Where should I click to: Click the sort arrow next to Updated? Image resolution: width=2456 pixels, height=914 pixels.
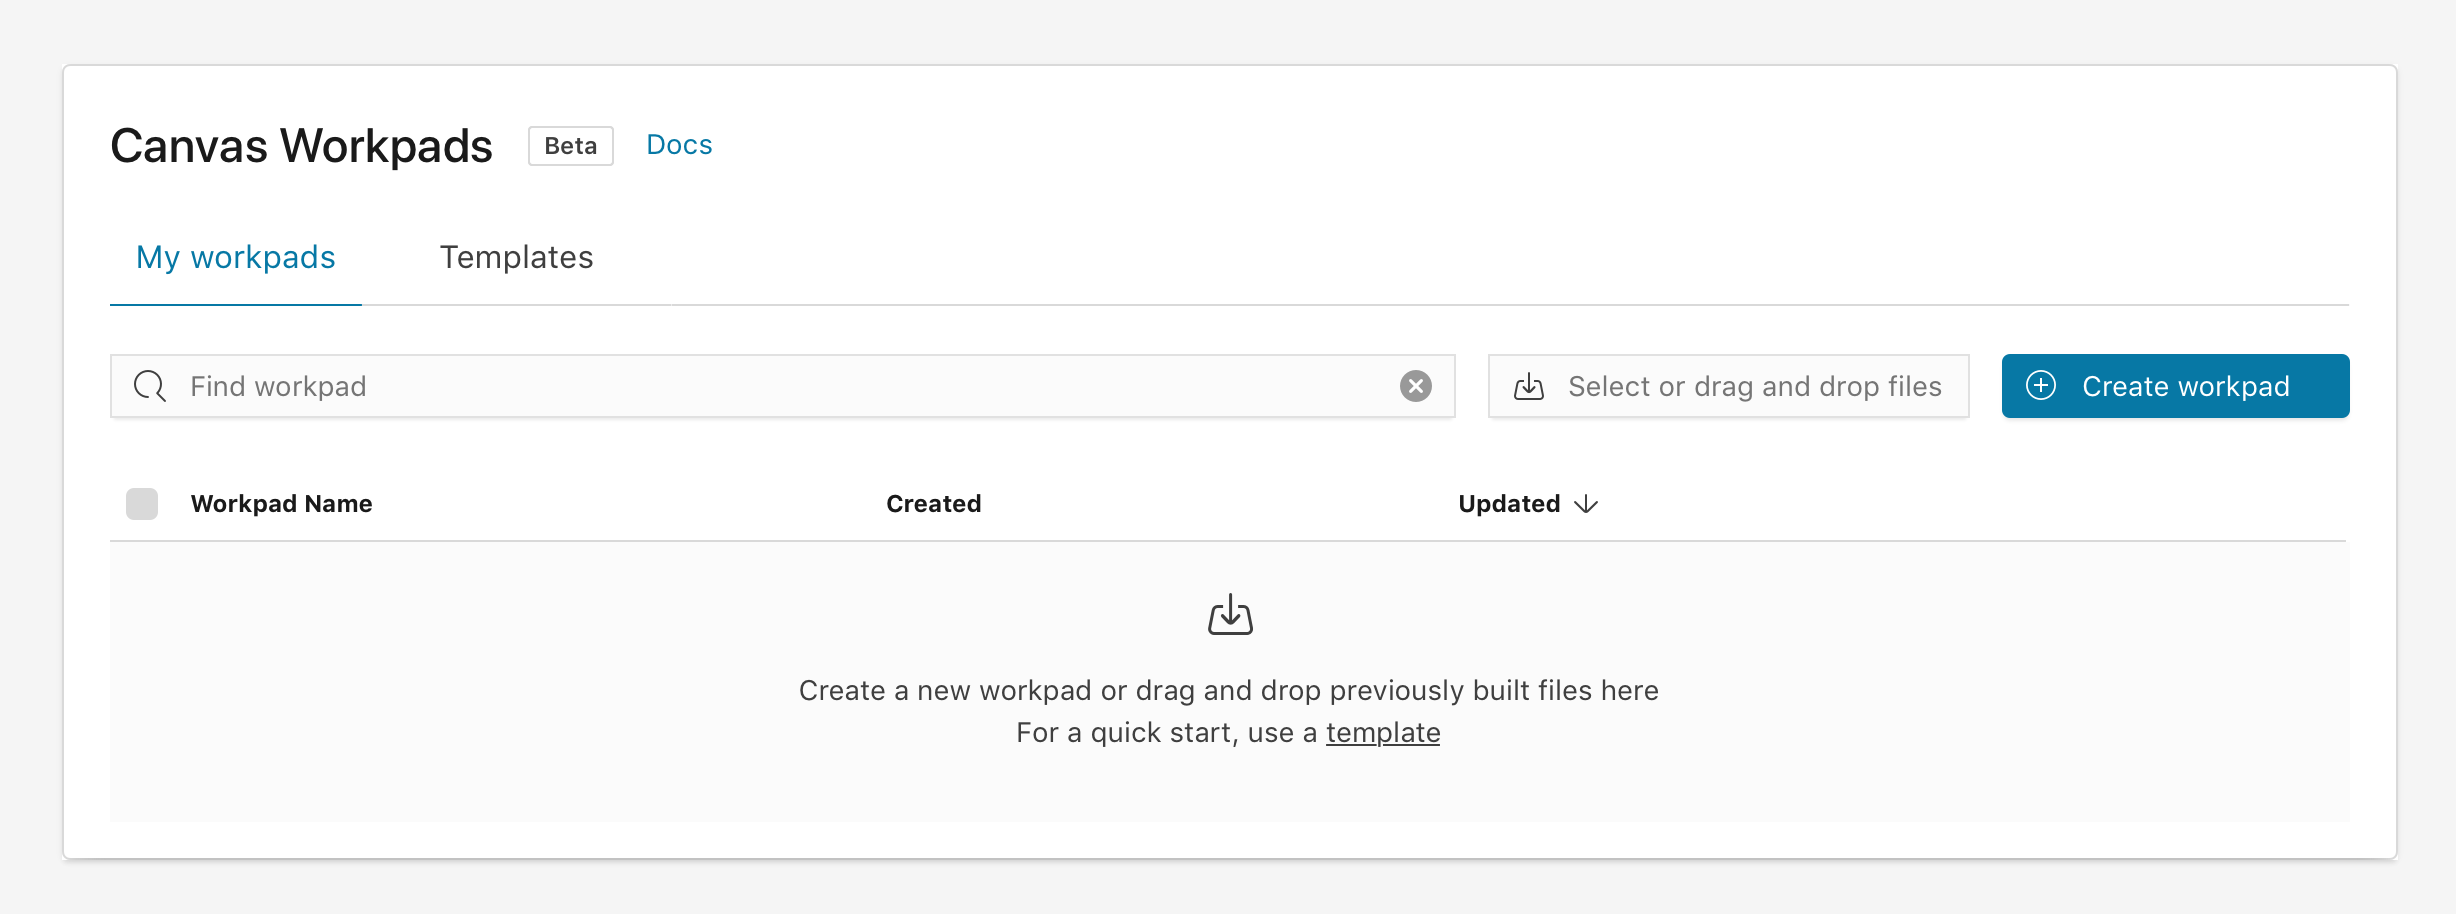pos(1588,505)
